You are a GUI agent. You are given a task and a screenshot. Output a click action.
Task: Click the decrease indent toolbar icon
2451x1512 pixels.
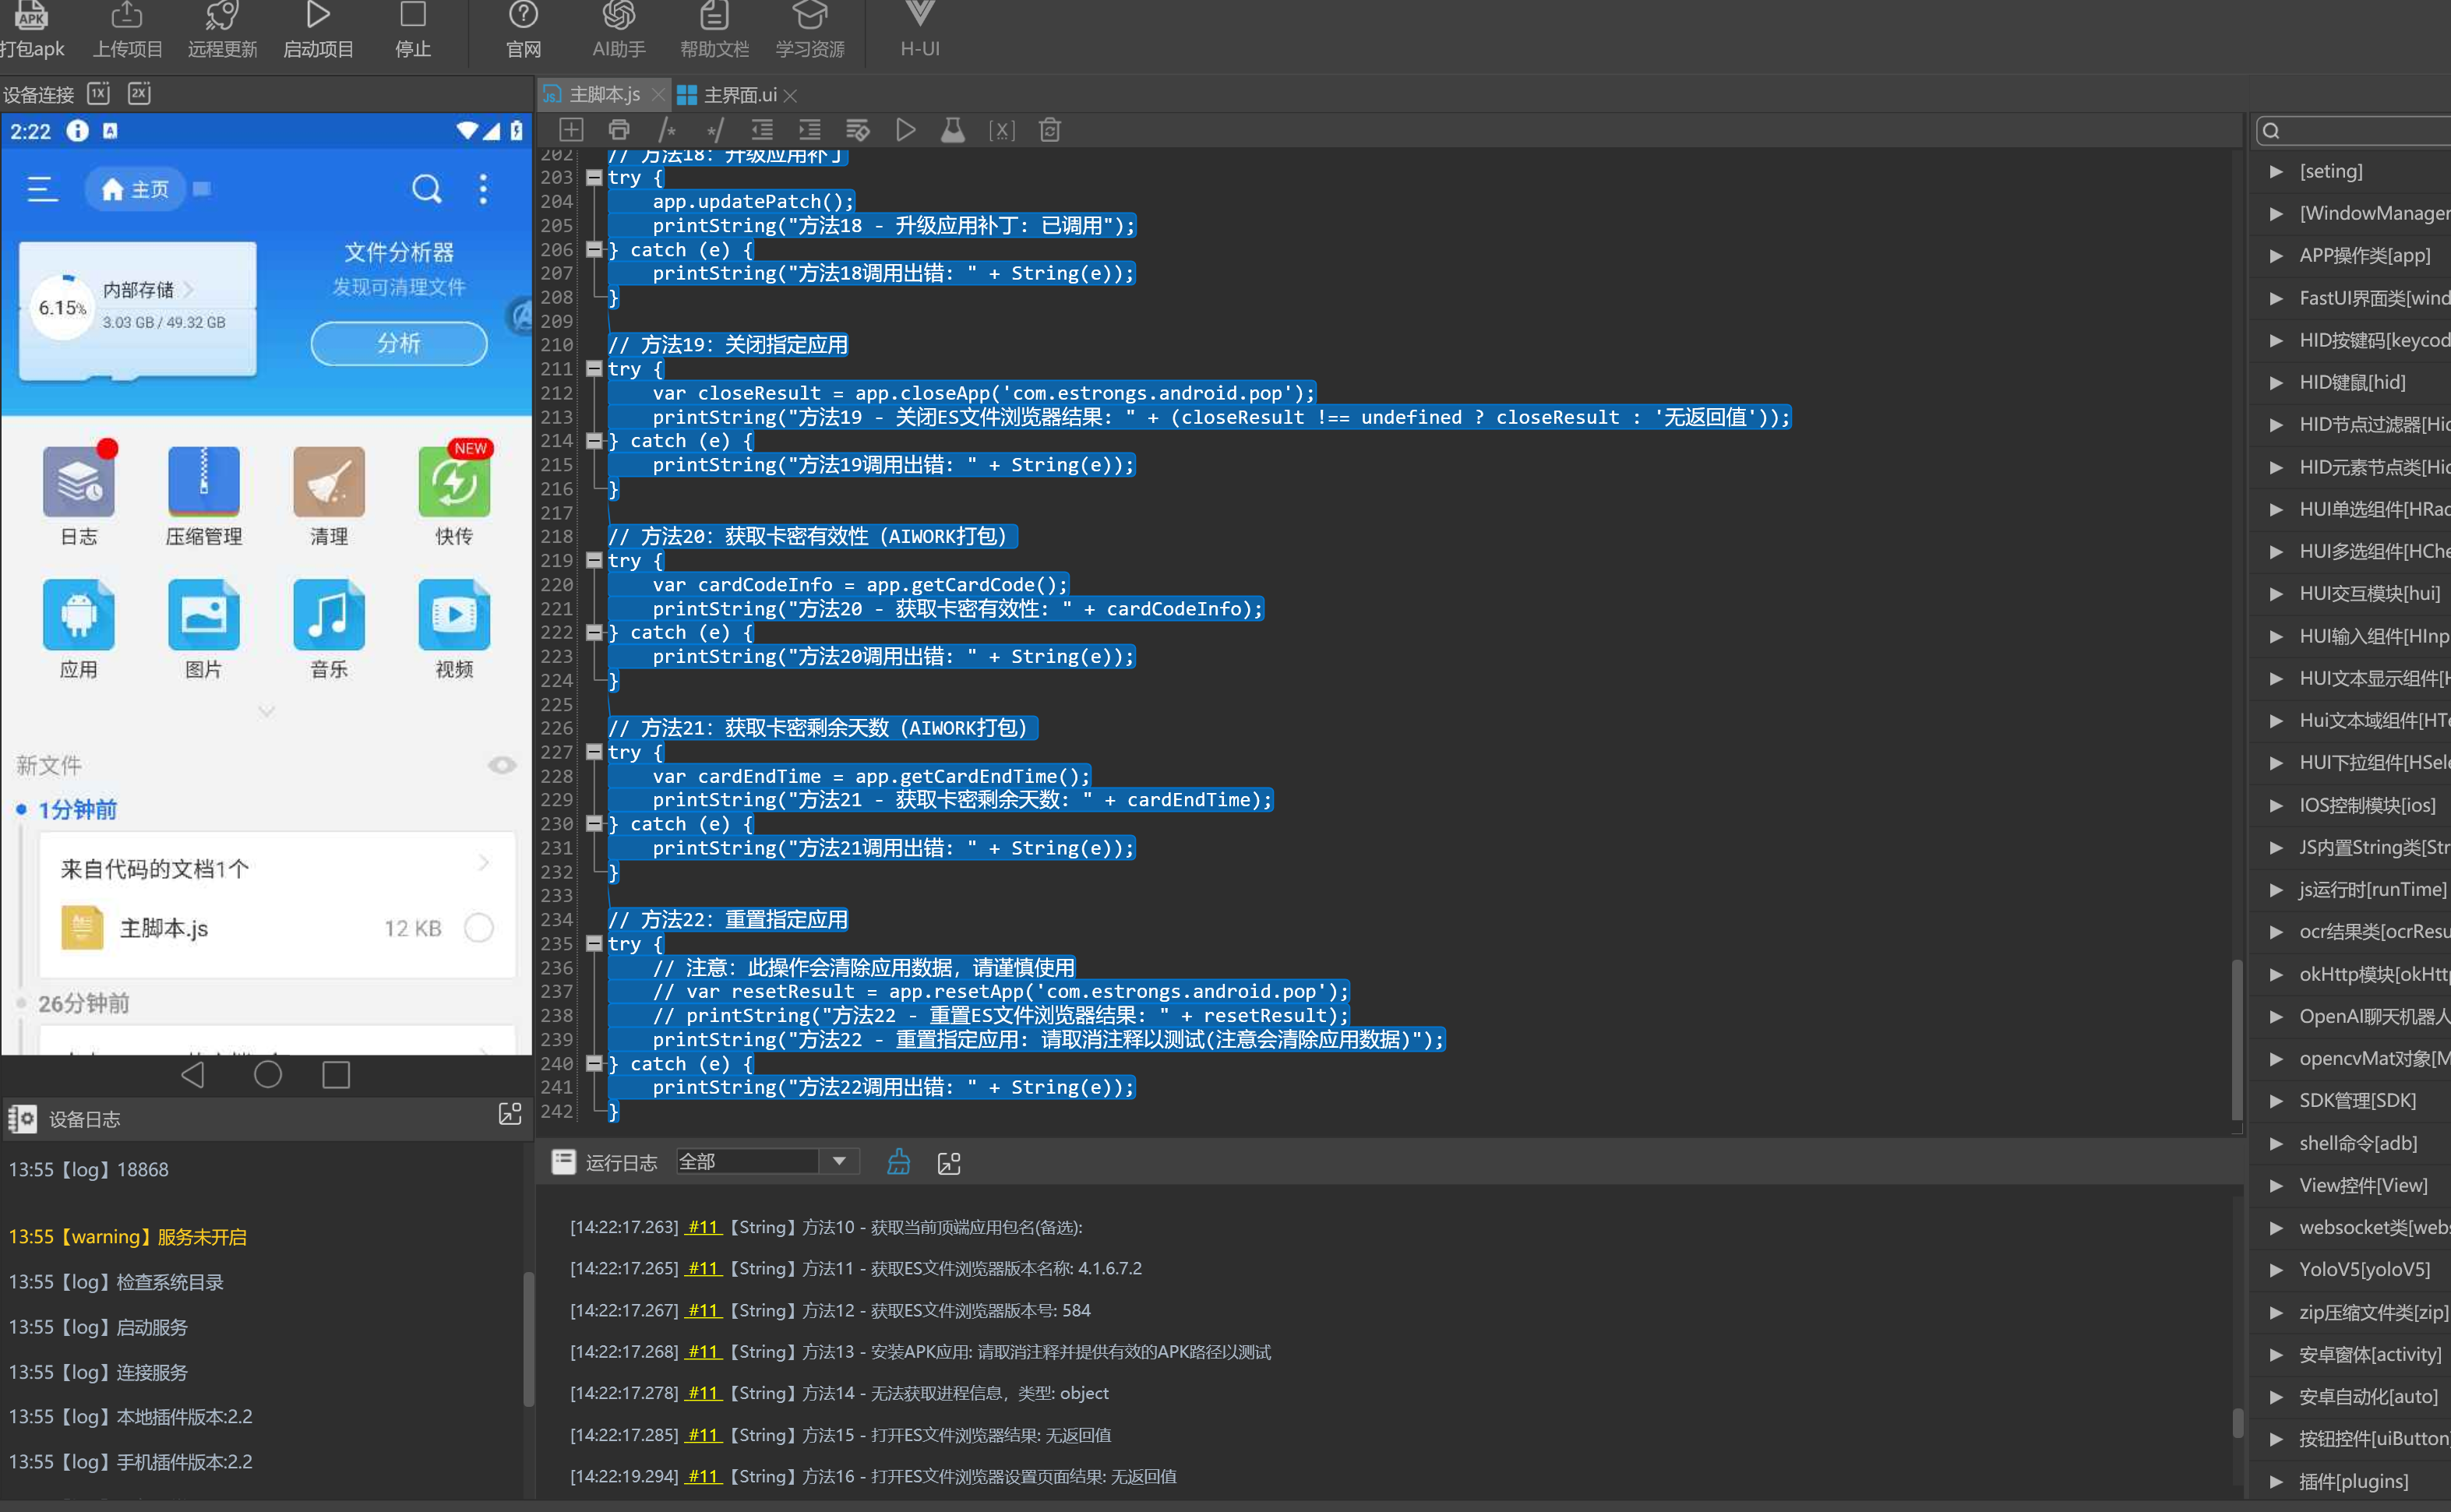[762, 130]
